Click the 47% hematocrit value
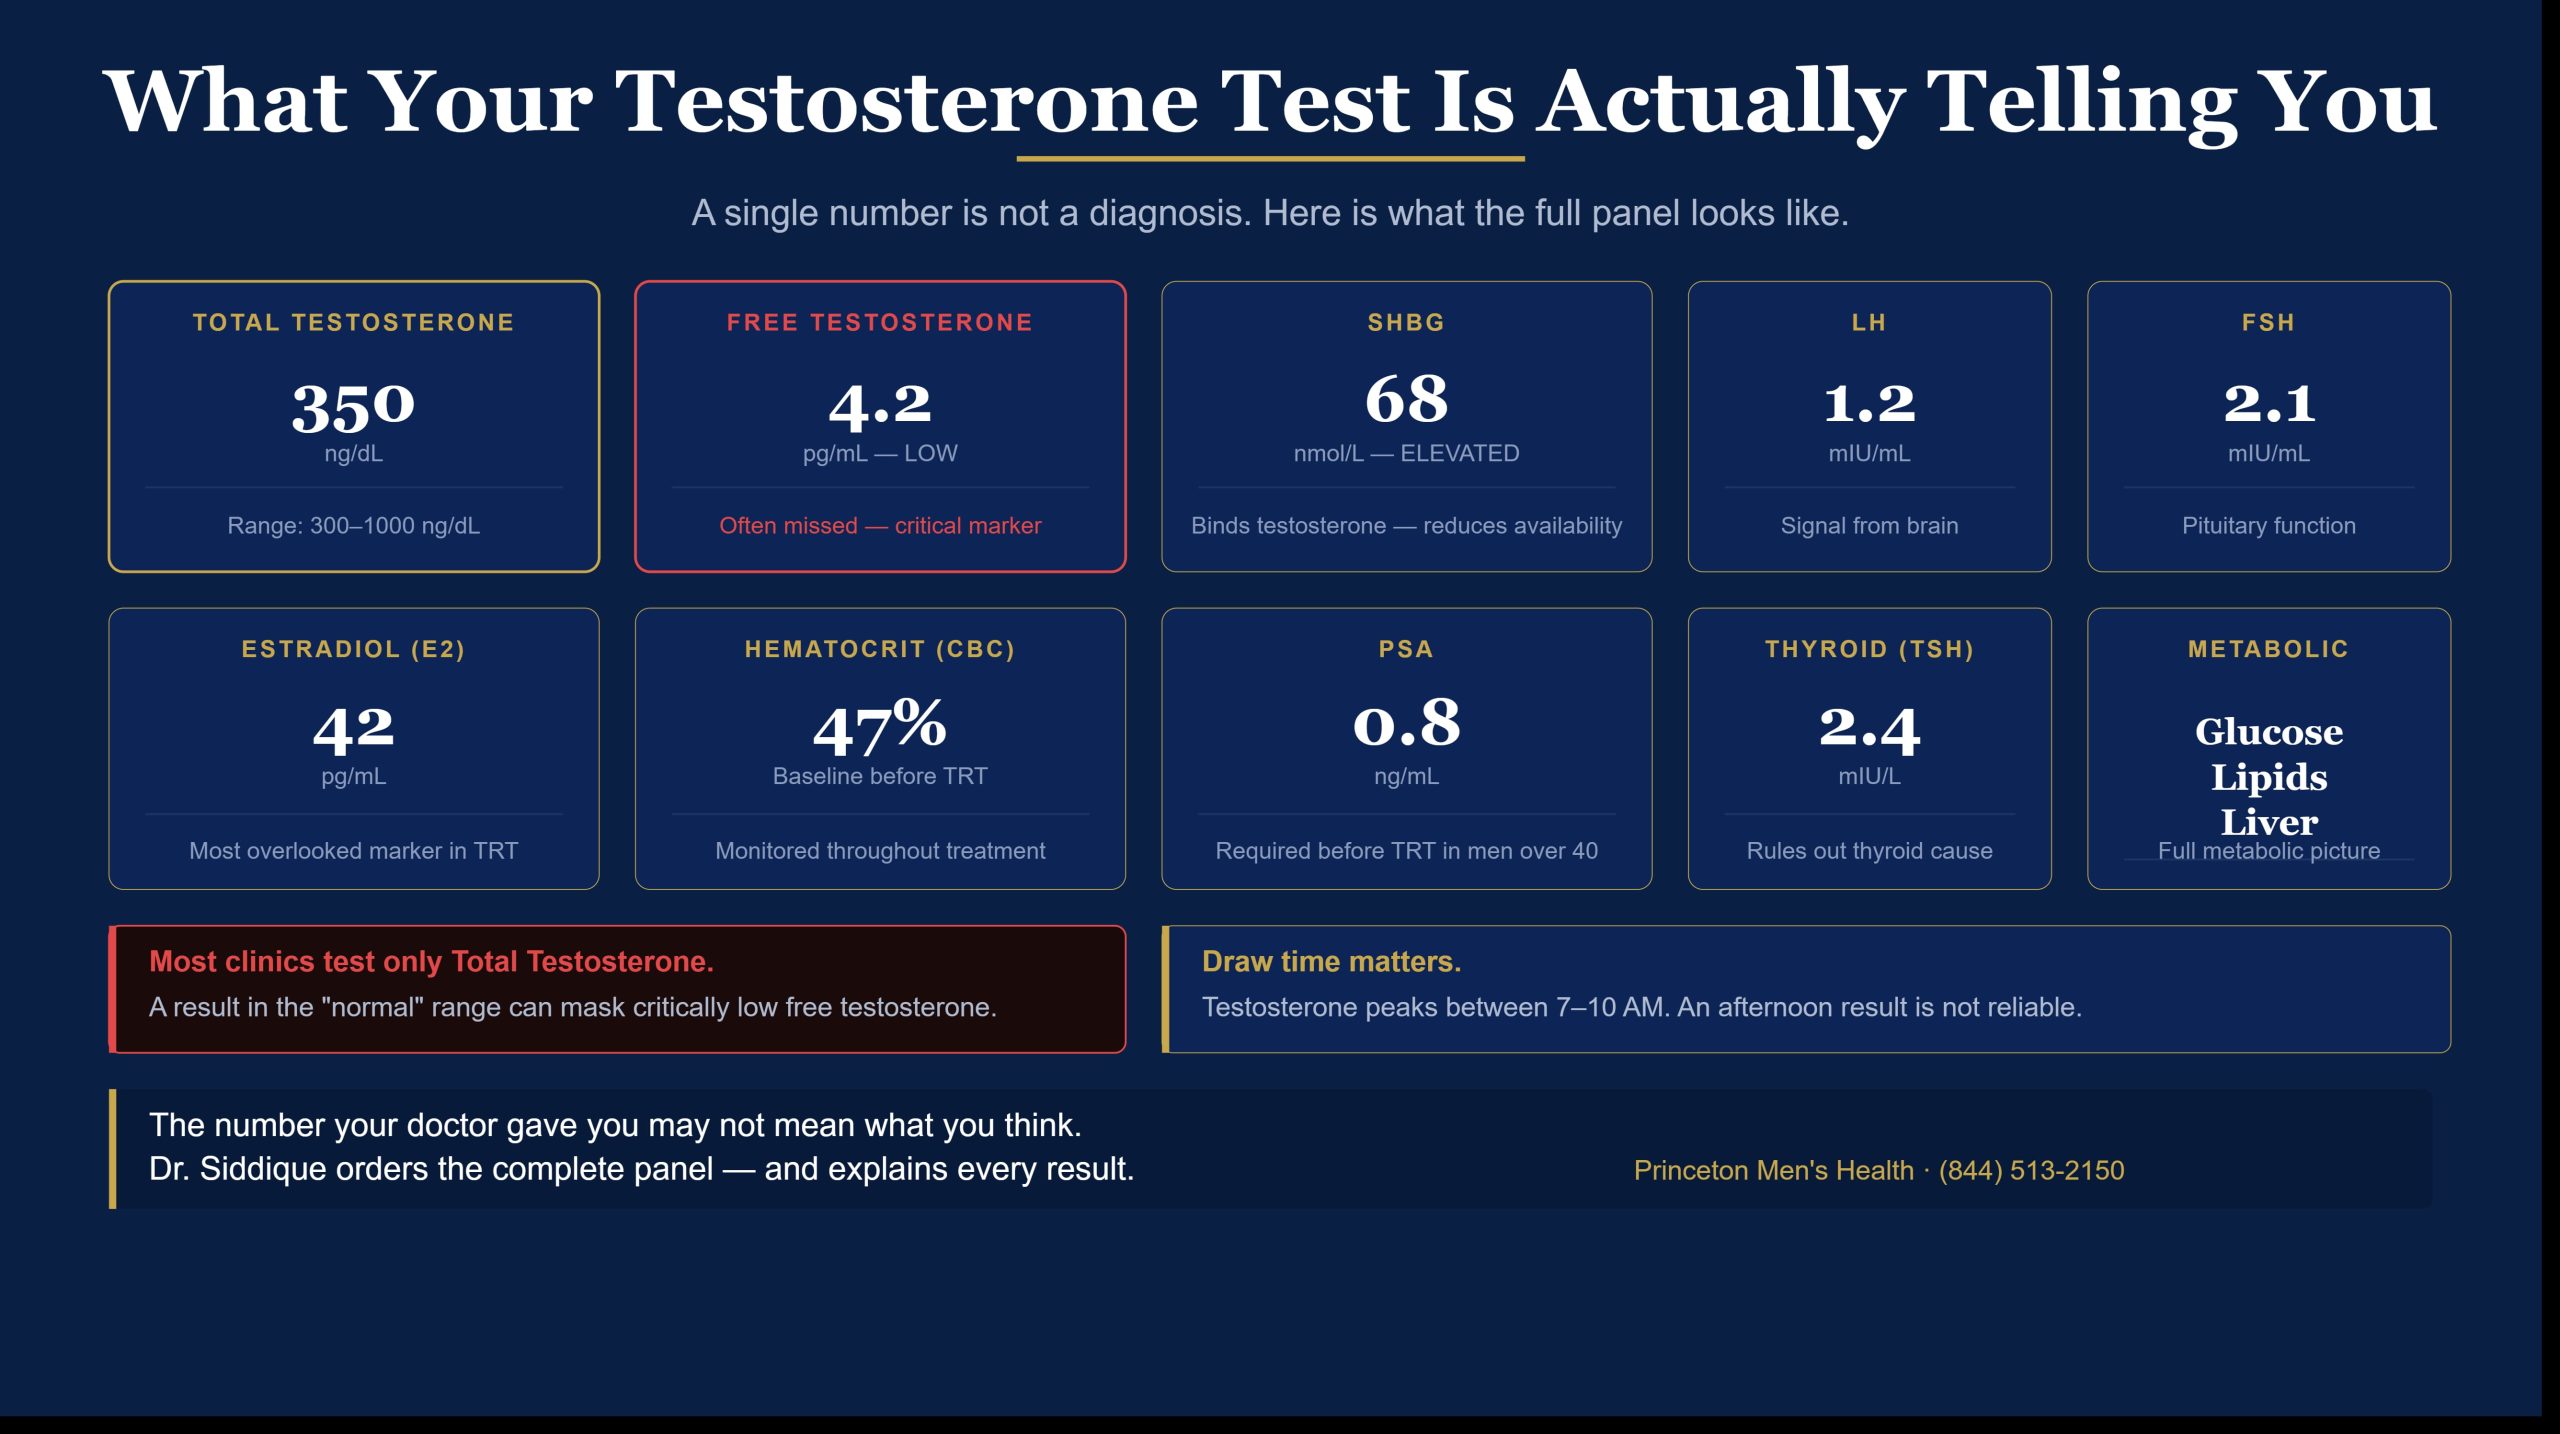Viewport: 2560px width, 1434px height. [880, 726]
